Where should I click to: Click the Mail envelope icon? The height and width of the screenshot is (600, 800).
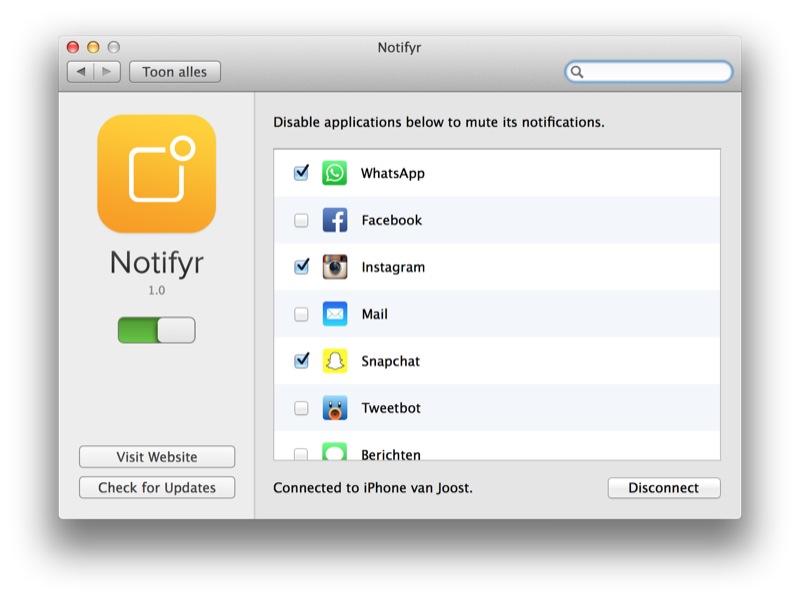[334, 314]
